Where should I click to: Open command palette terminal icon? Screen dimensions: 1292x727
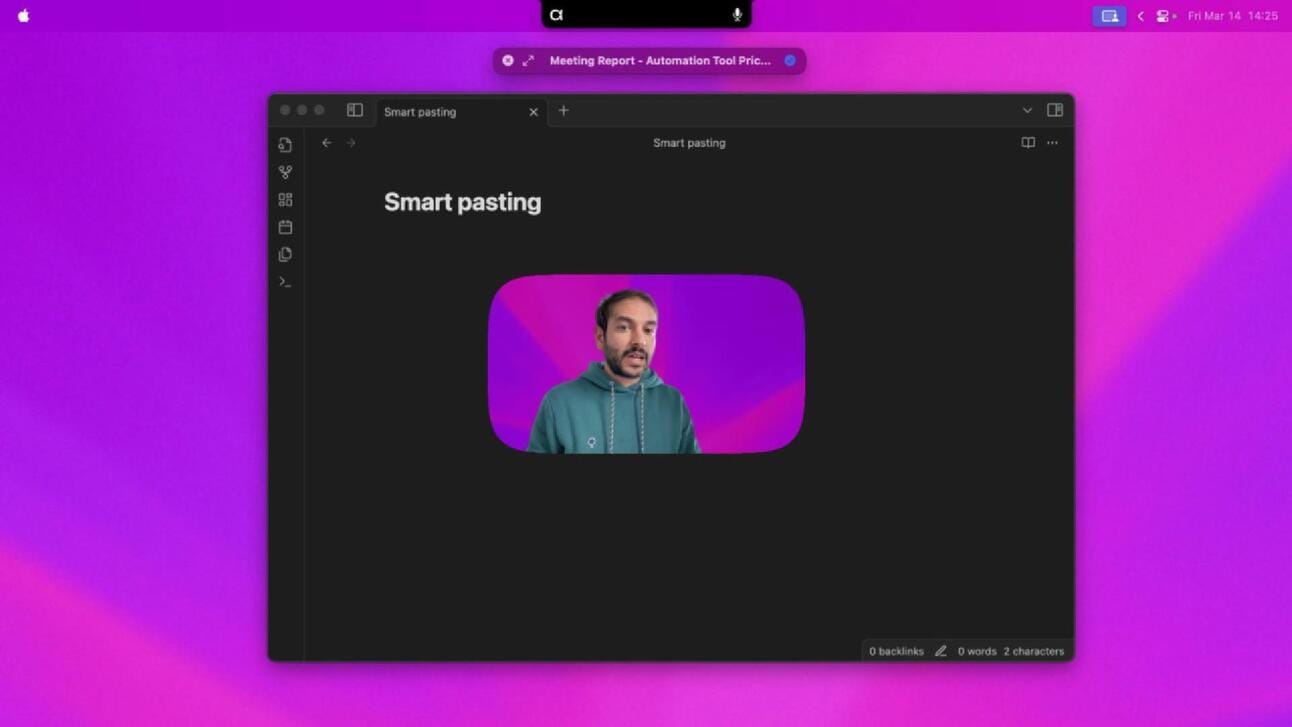click(285, 282)
